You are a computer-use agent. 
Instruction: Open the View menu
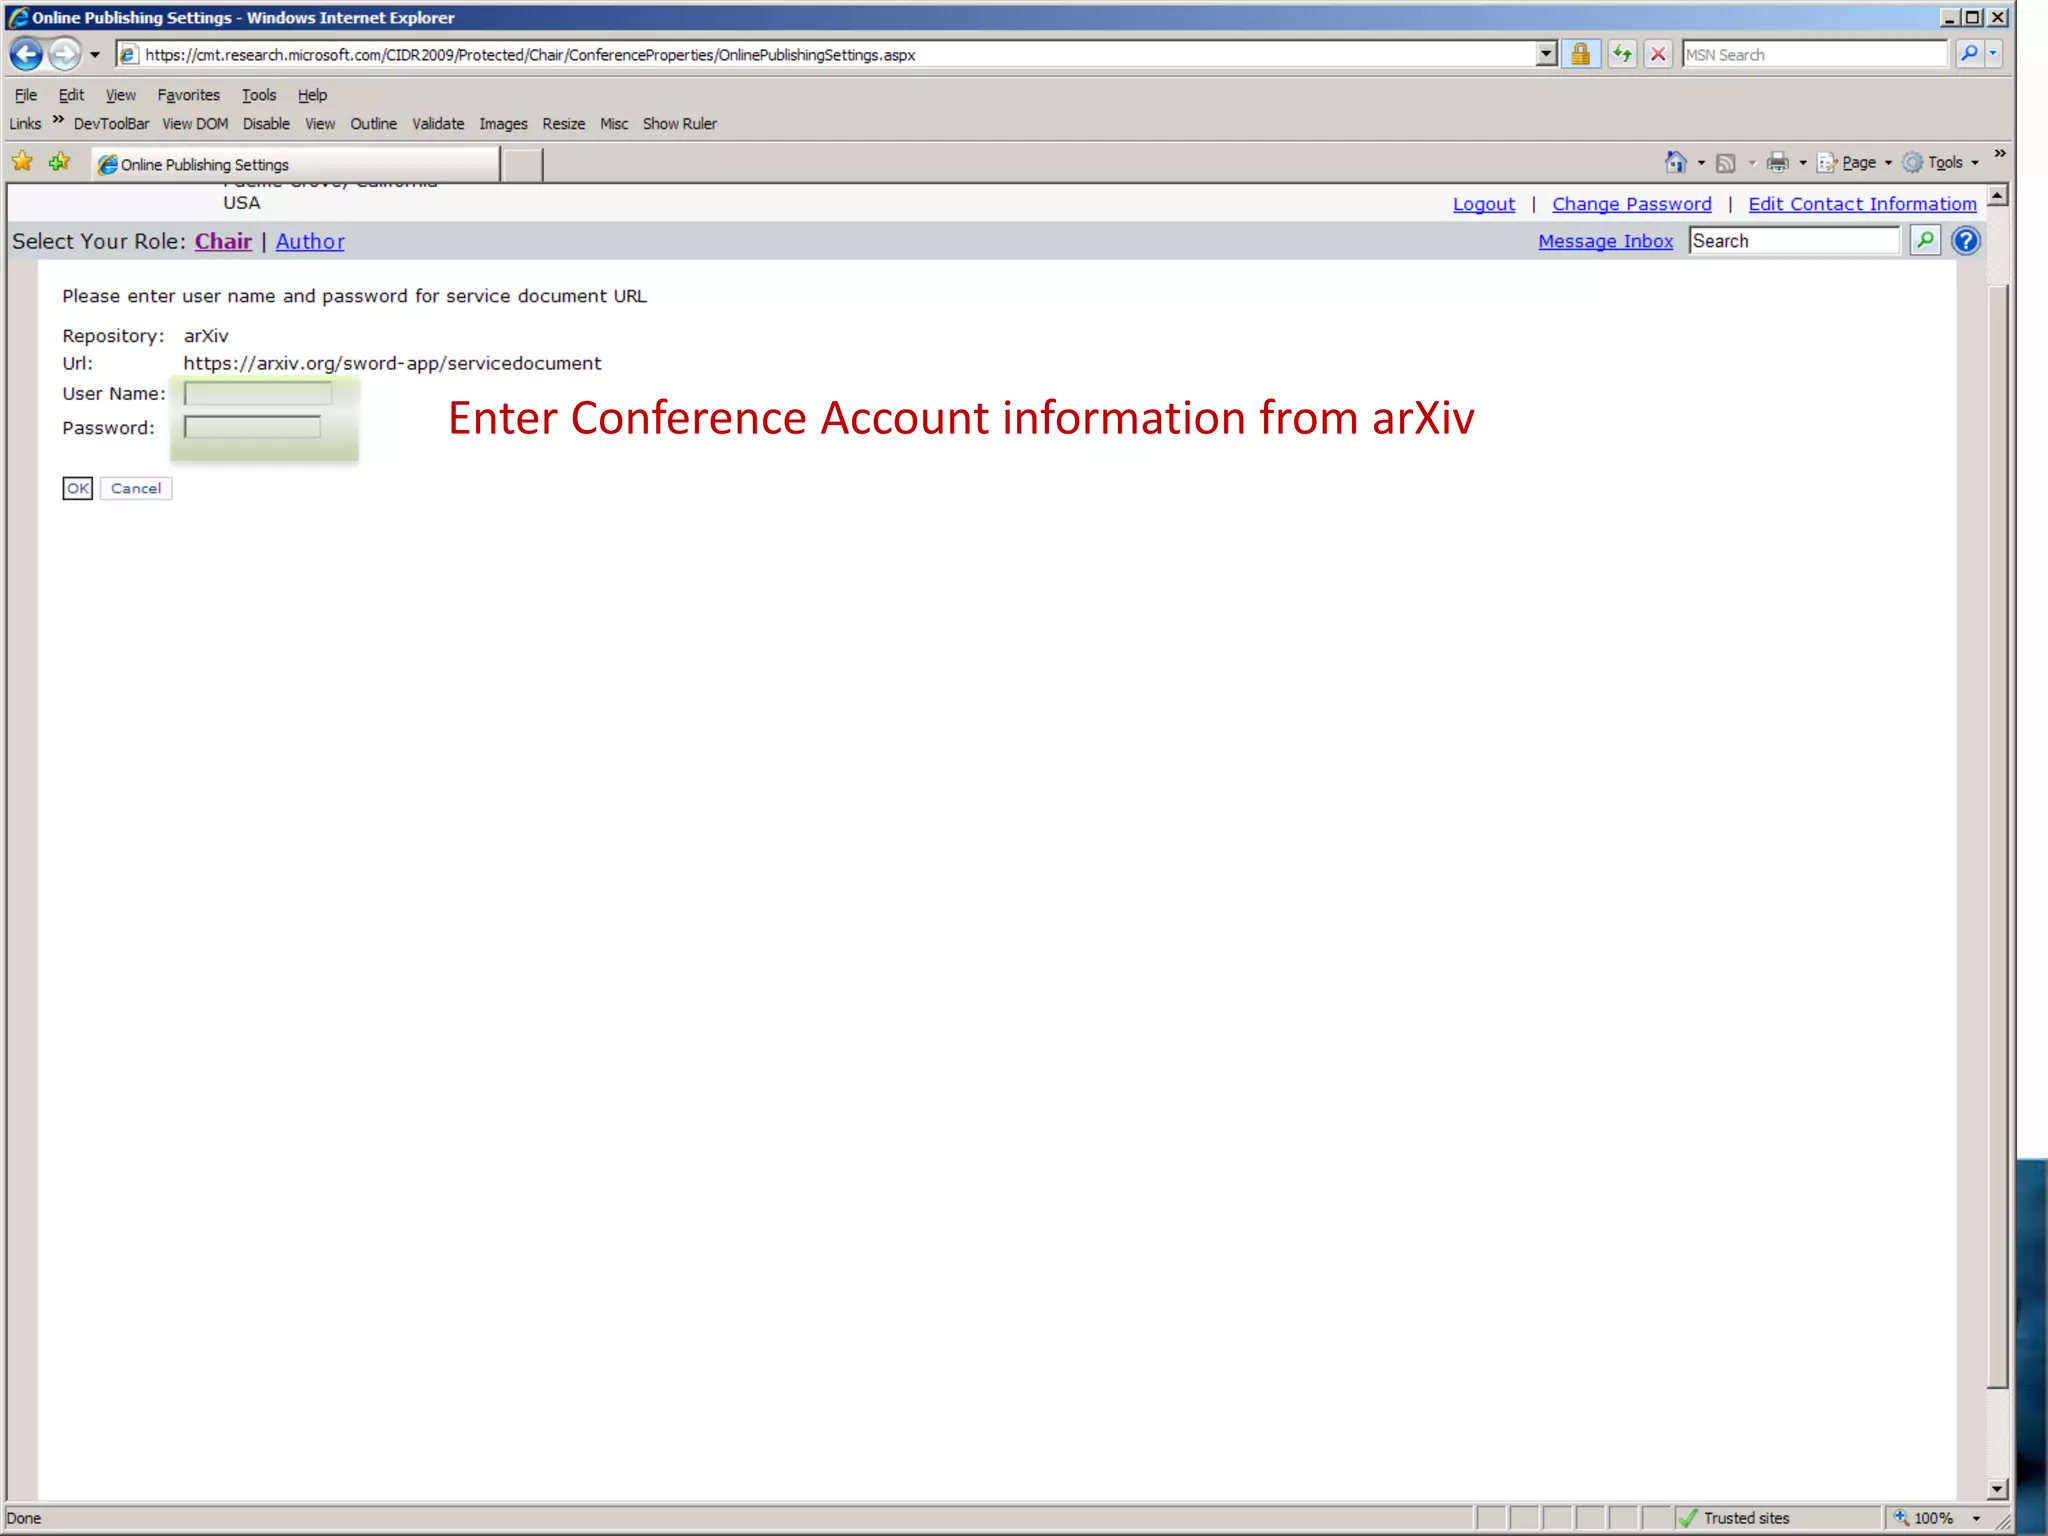pos(121,95)
